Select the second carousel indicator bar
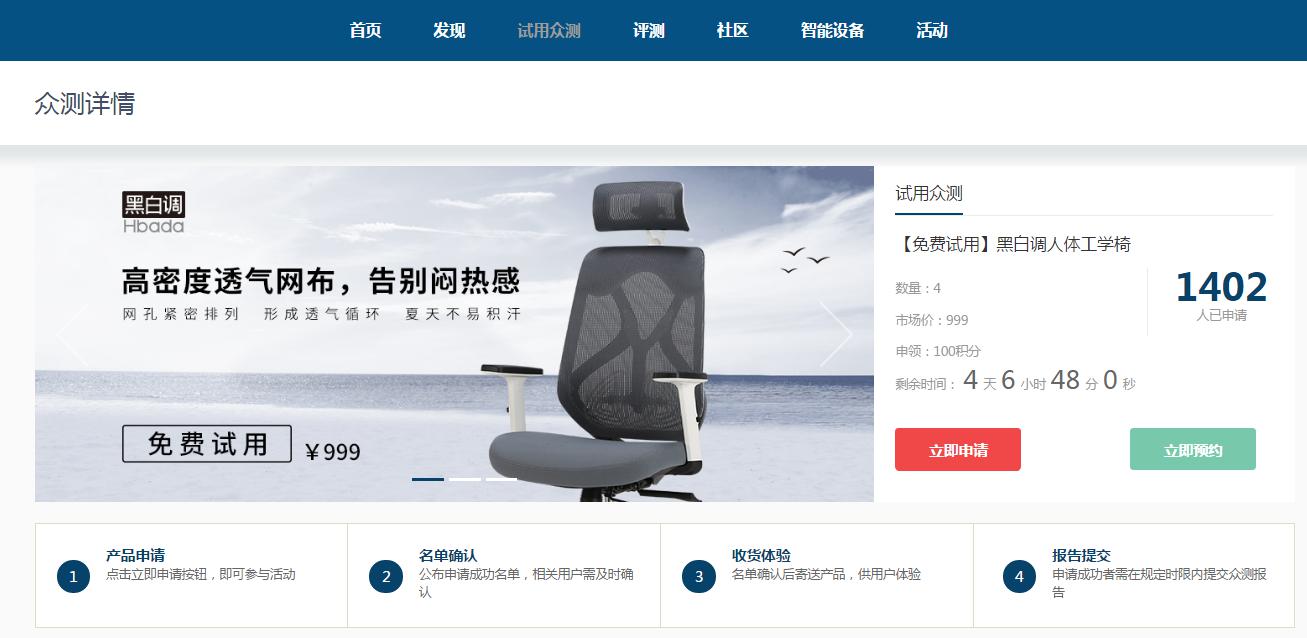 pos(465,479)
